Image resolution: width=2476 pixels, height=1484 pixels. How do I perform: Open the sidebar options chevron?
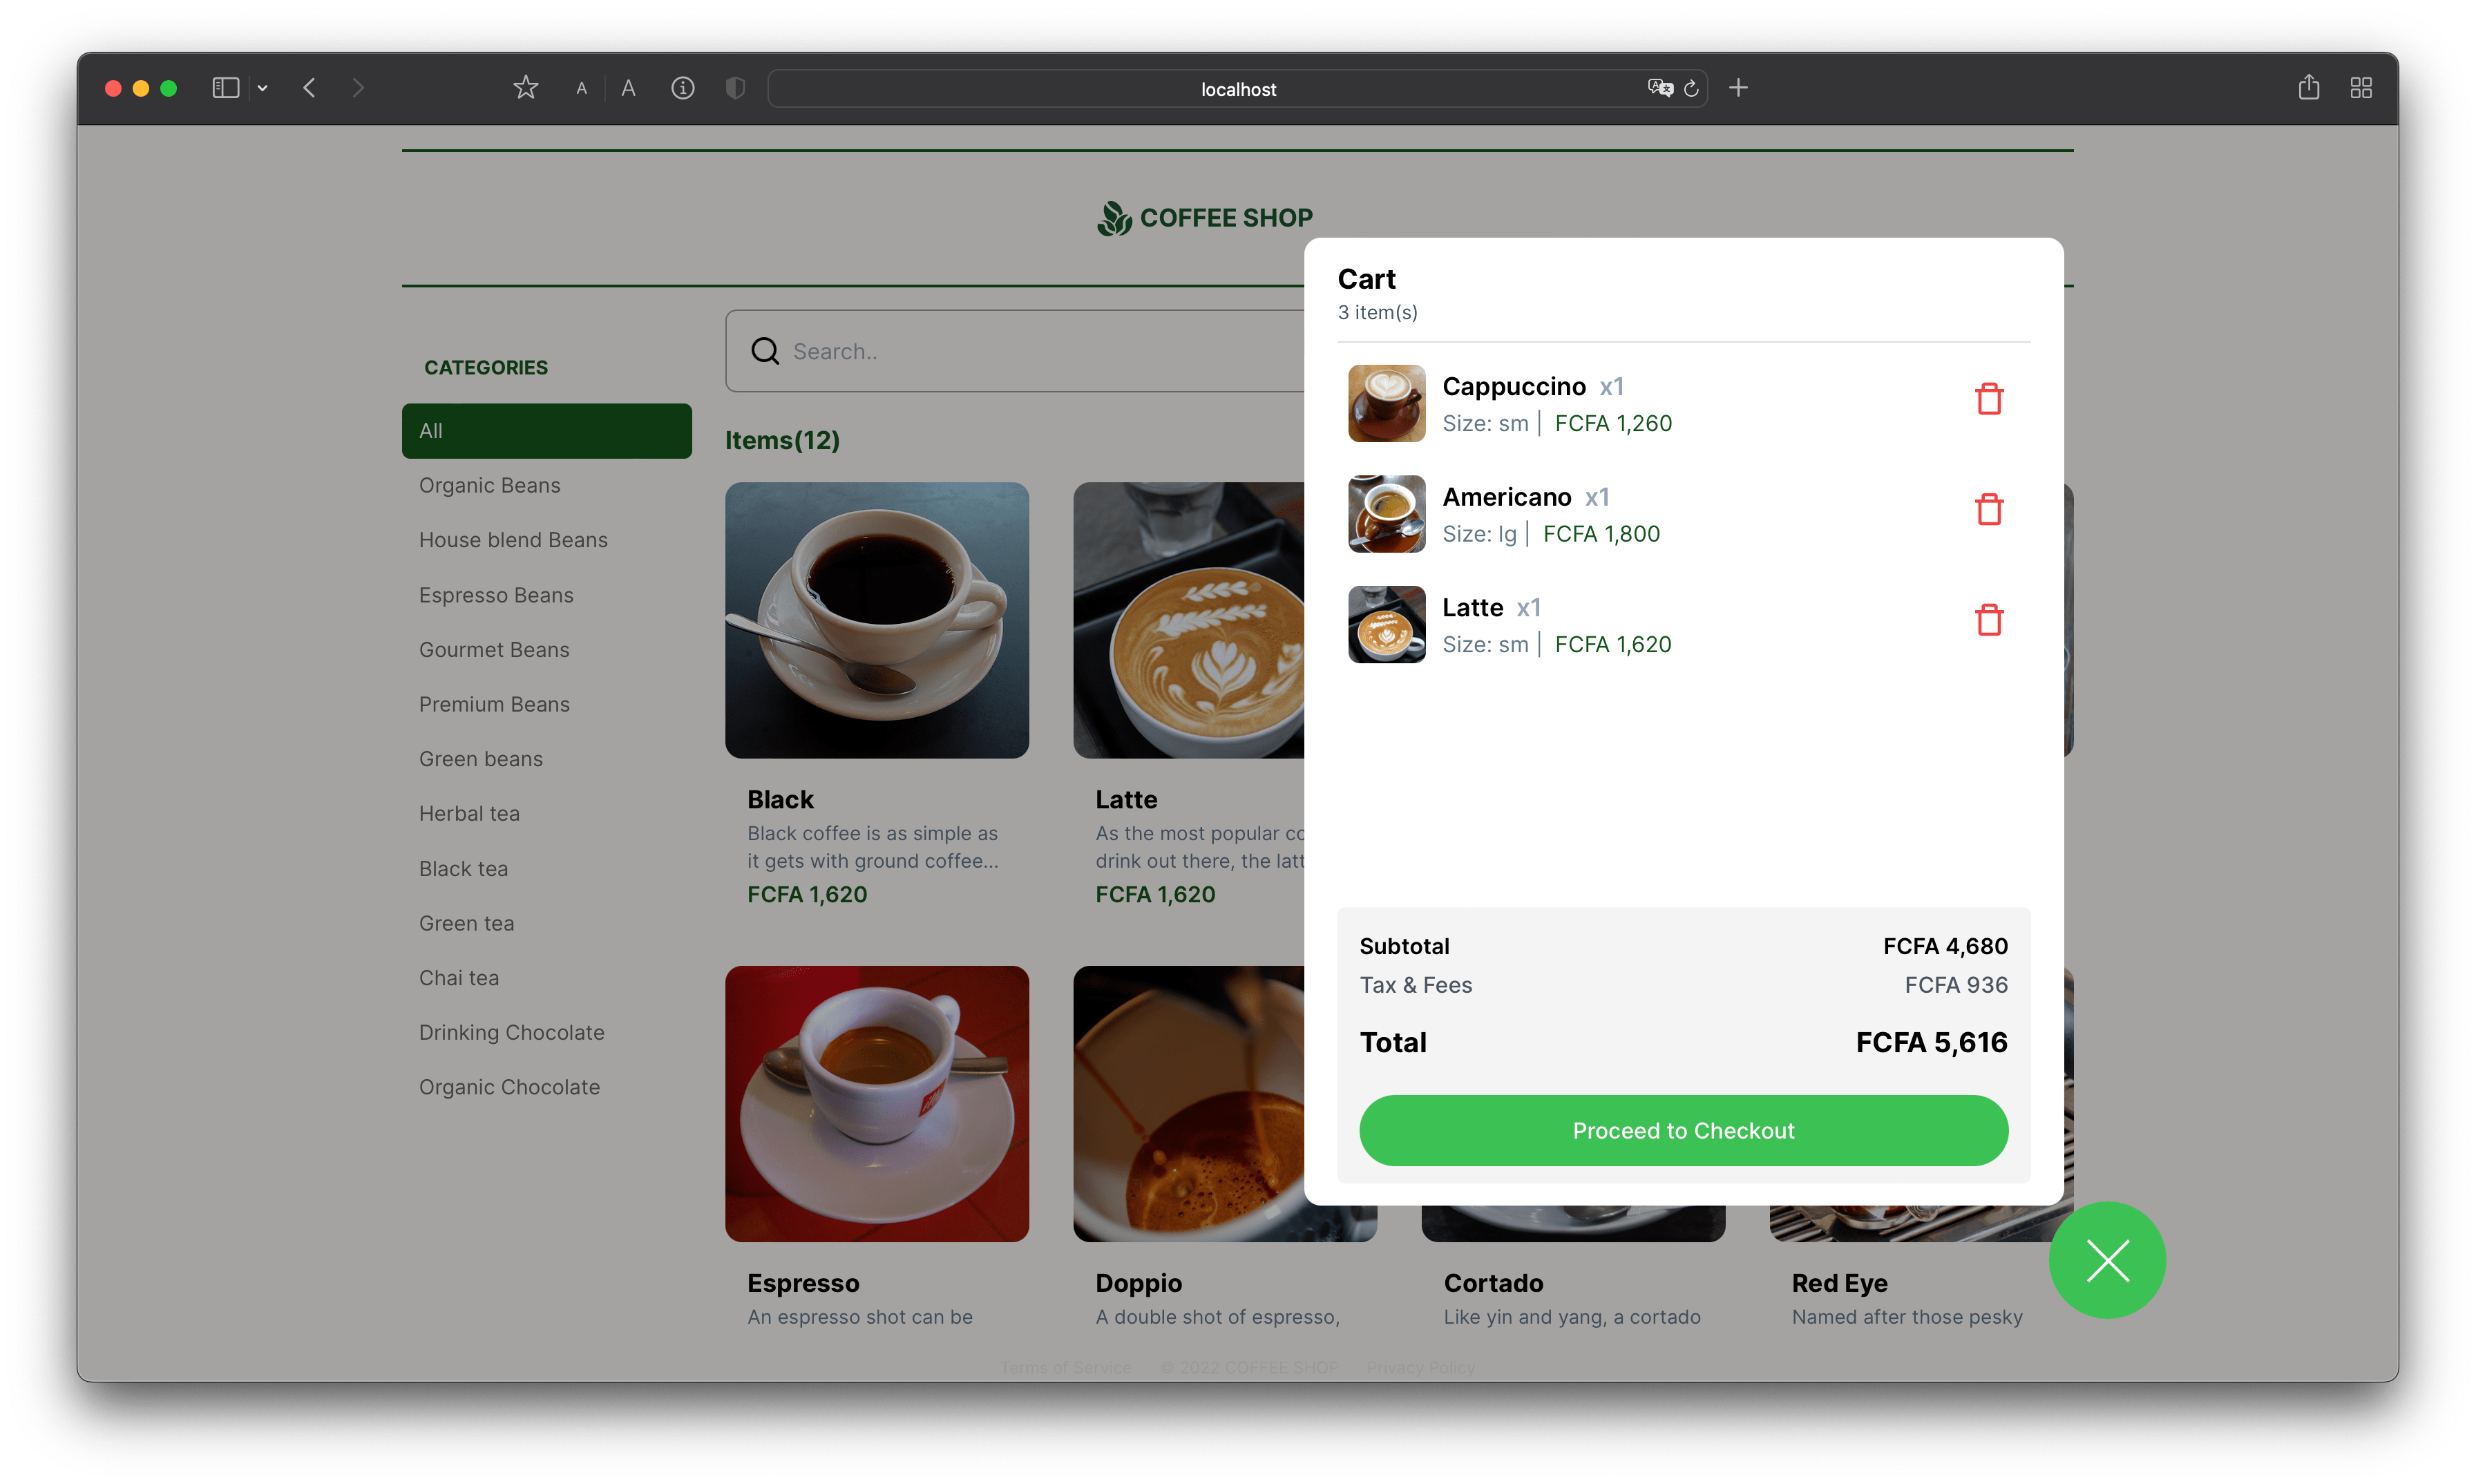pos(263,88)
